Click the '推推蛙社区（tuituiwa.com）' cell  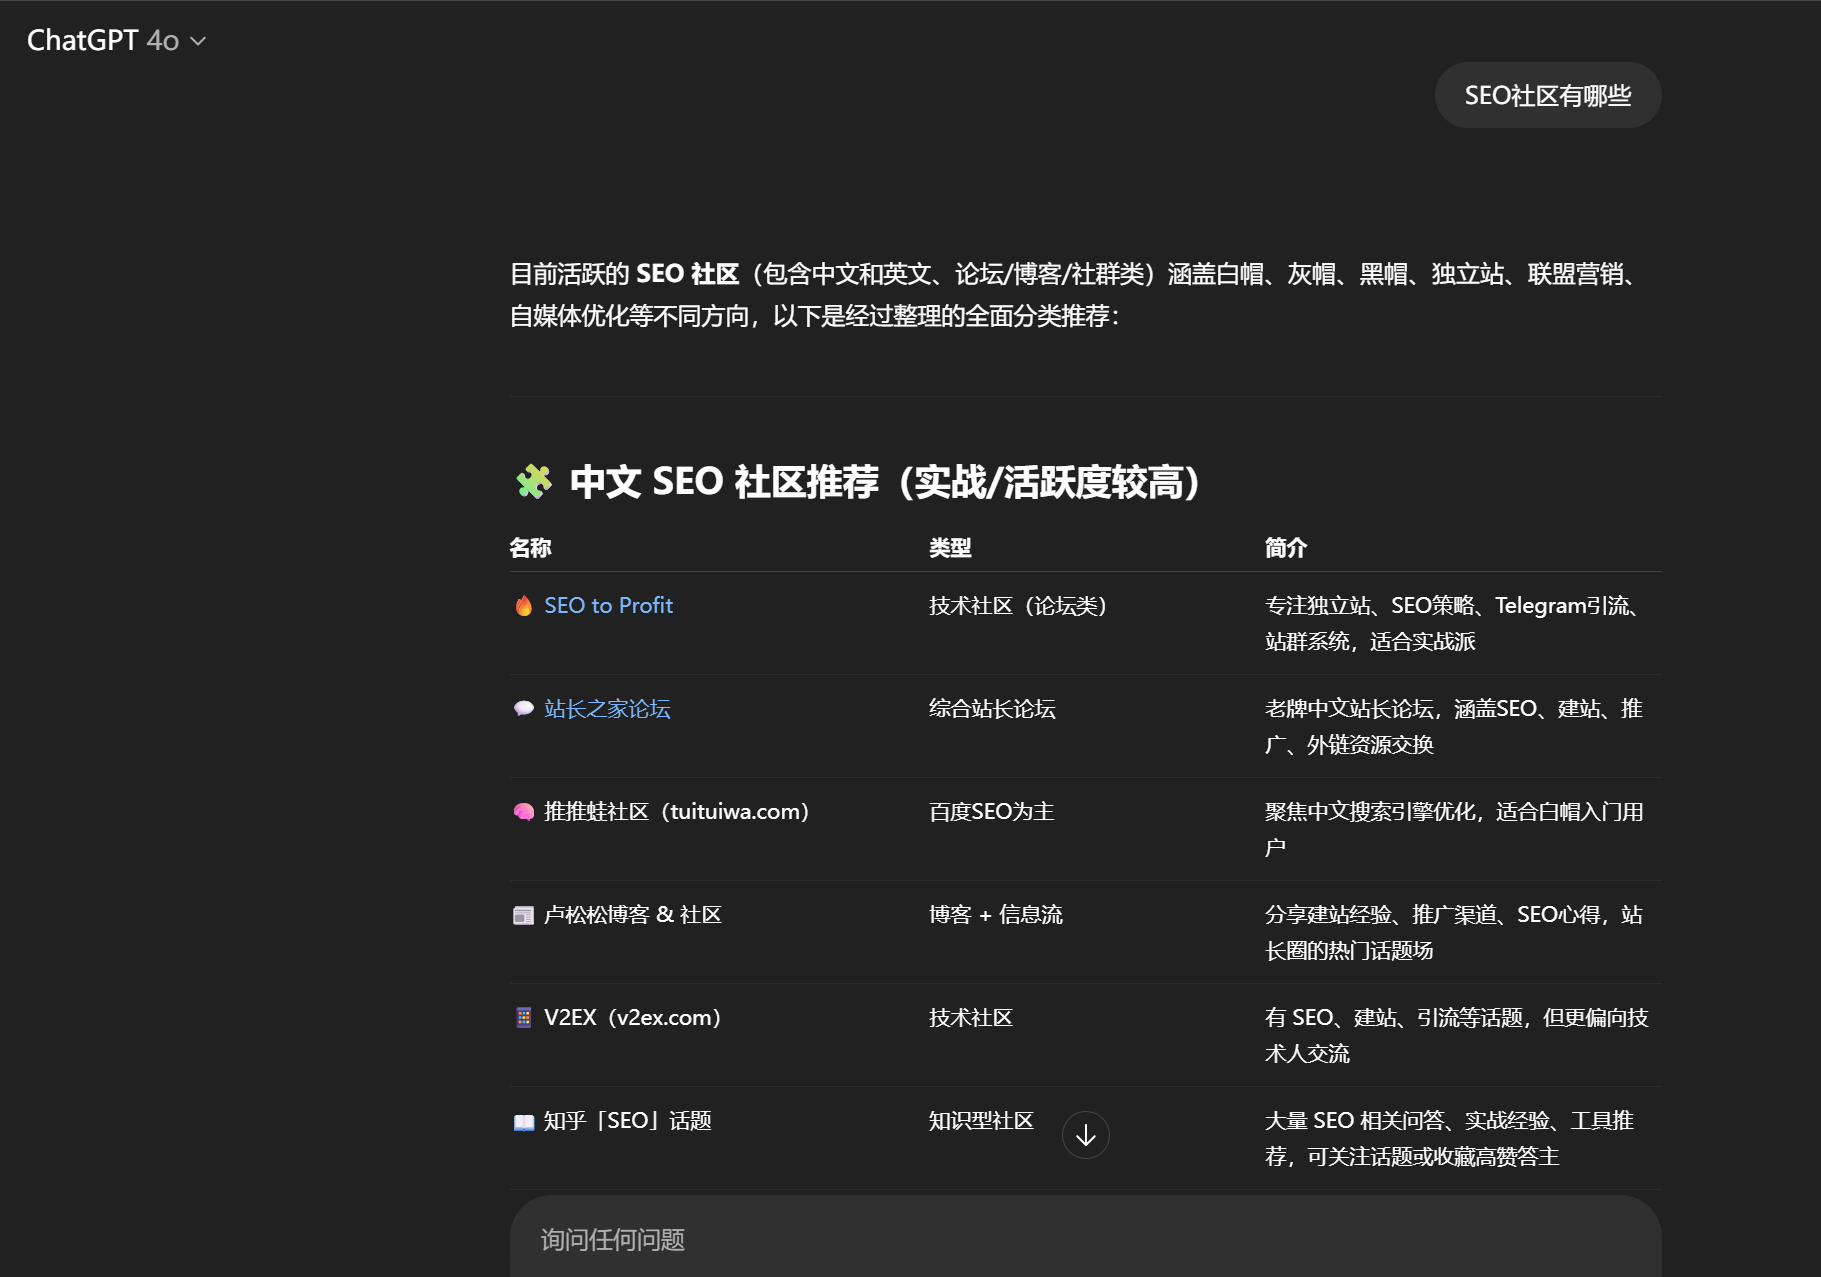click(x=677, y=811)
